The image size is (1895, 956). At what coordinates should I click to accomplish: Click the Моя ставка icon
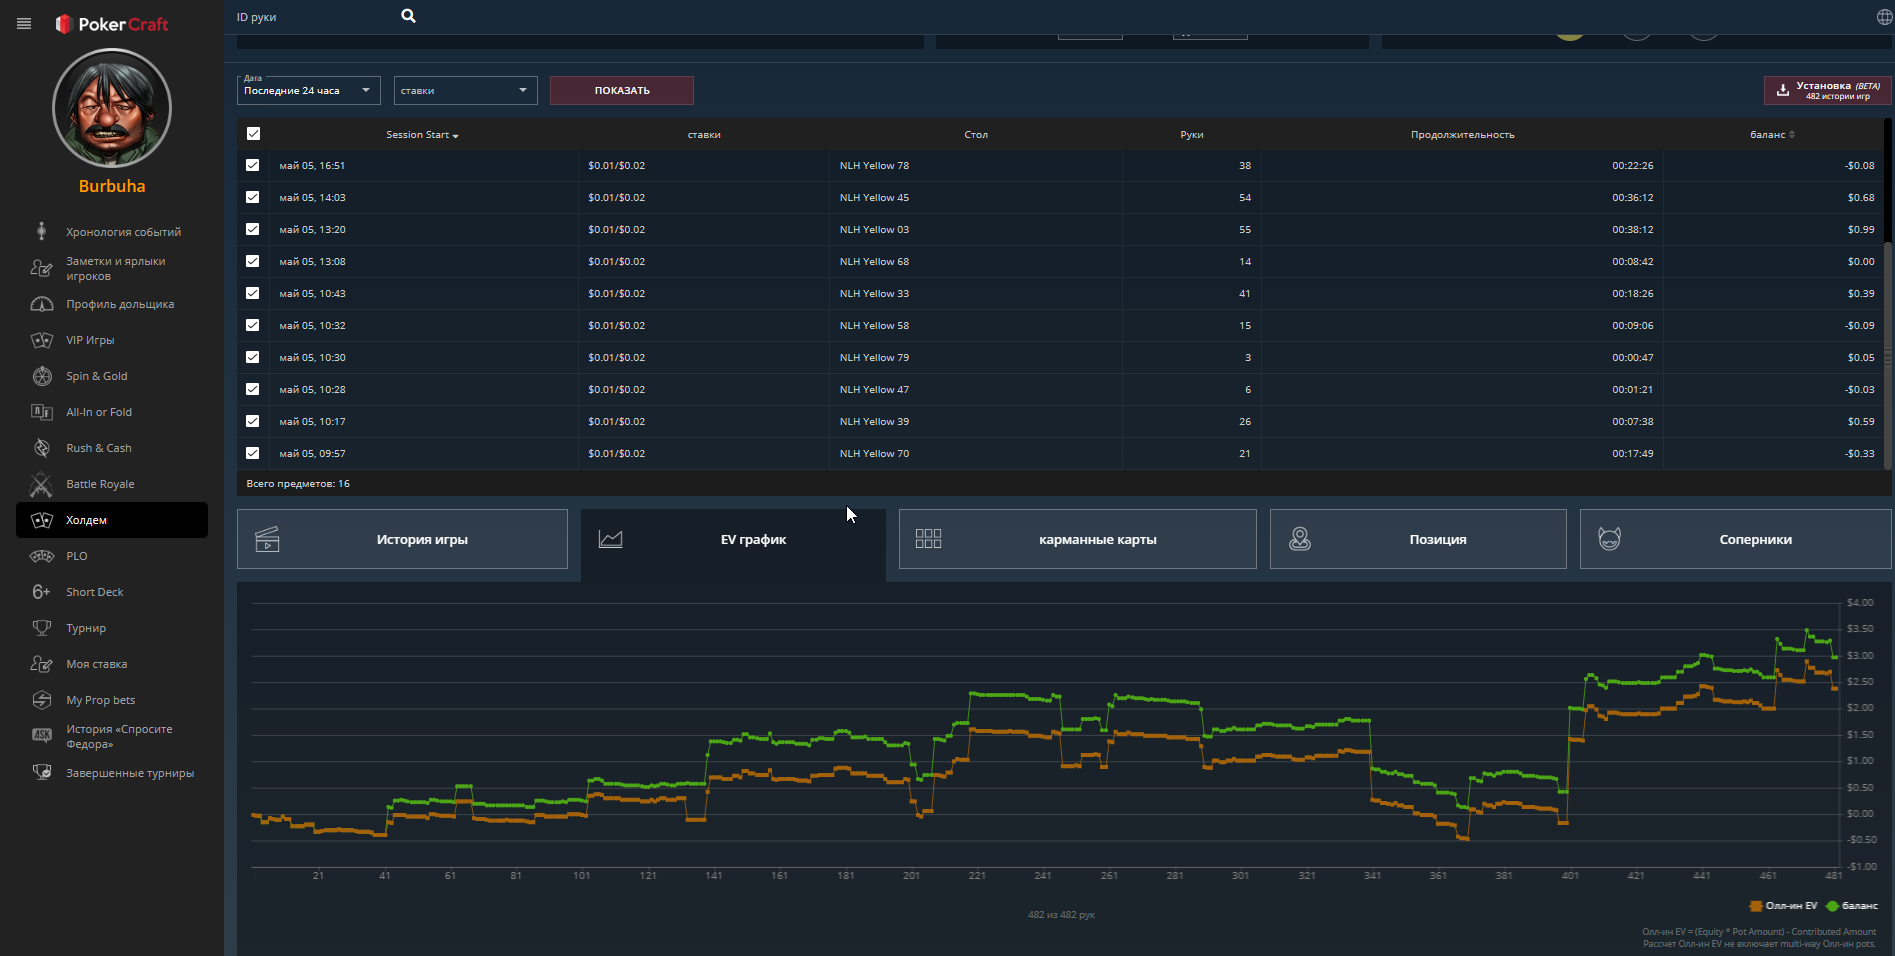(41, 664)
